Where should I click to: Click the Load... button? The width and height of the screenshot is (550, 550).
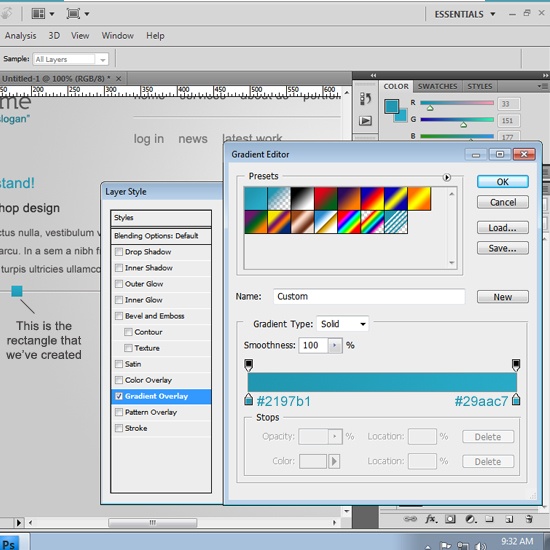[x=503, y=228]
